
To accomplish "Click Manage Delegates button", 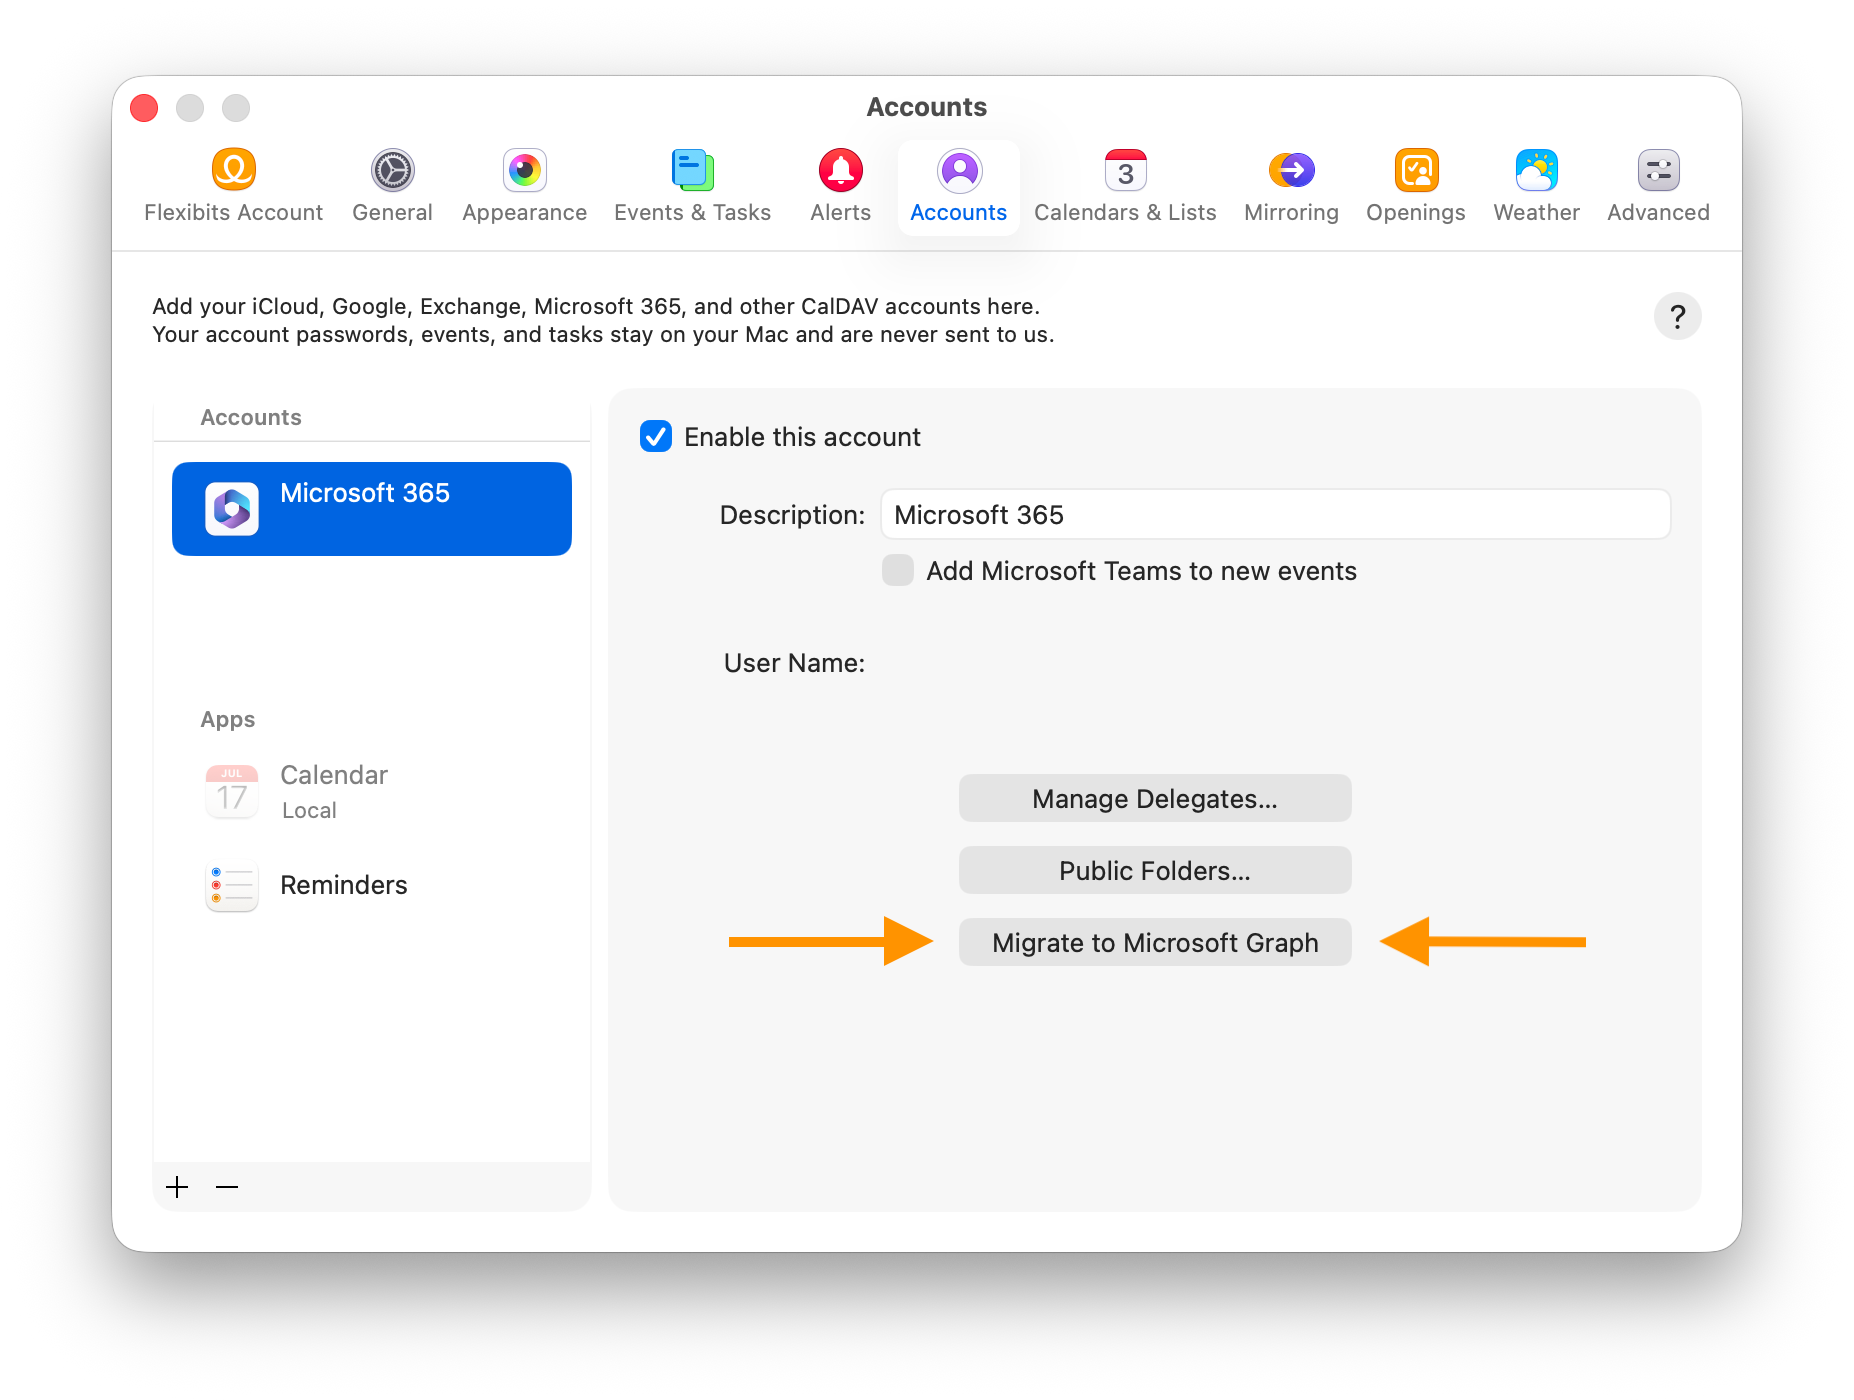I will (x=1155, y=799).
